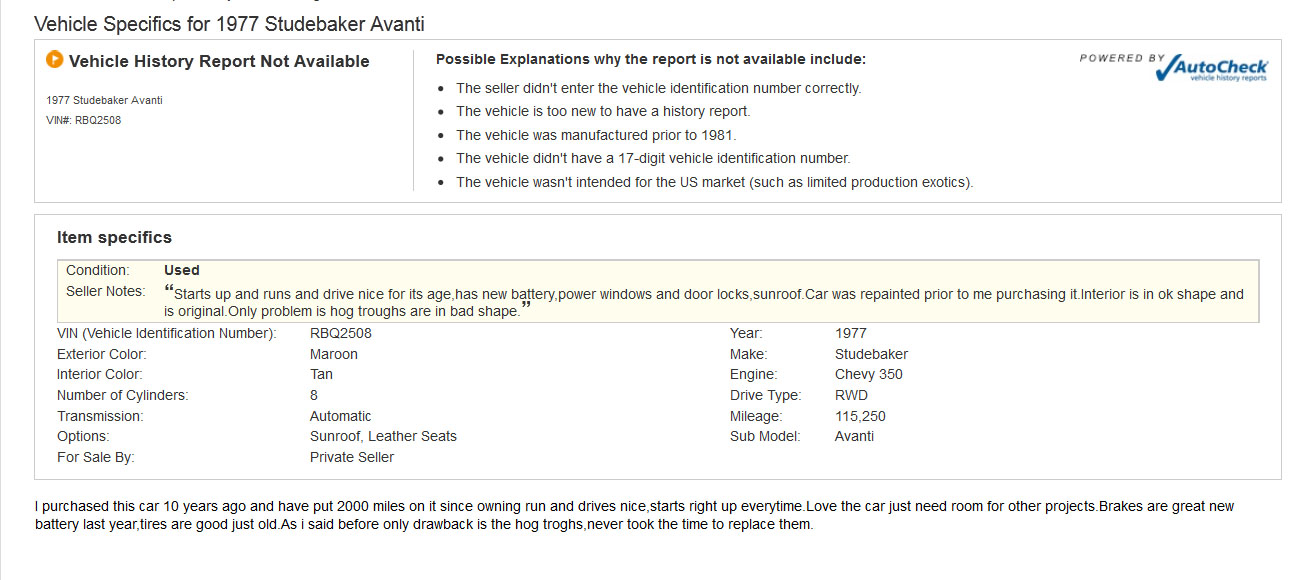This screenshot has height=580, width=1294.
Task: Click the 115,250 mileage value
Action: (x=860, y=416)
